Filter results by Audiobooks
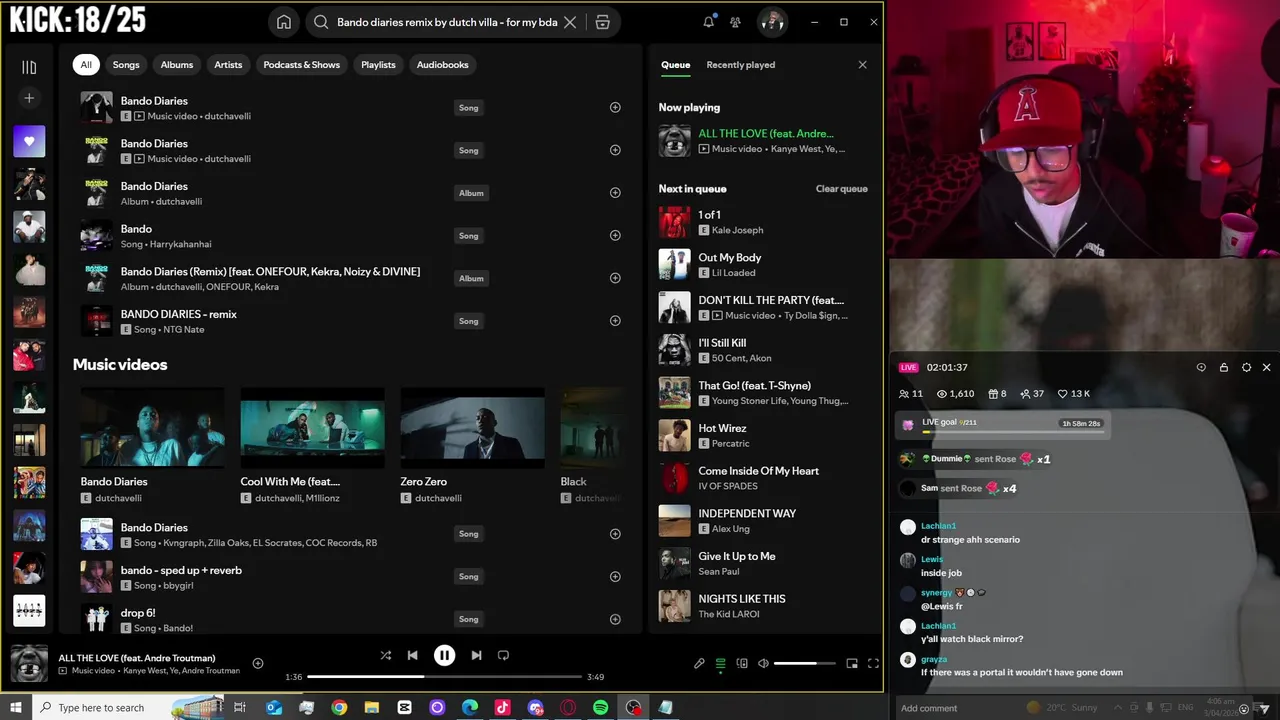This screenshot has height=720, width=1280. pos(442,65)
